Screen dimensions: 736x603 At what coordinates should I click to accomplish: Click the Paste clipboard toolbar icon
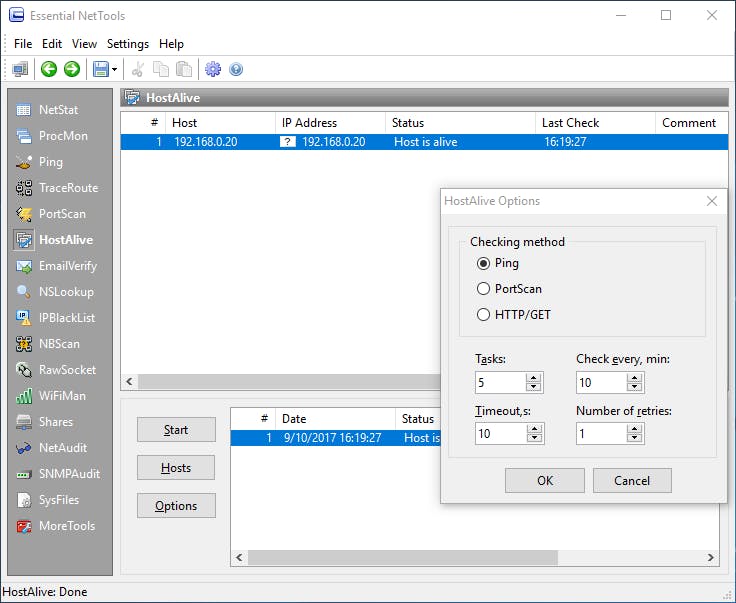184,69
